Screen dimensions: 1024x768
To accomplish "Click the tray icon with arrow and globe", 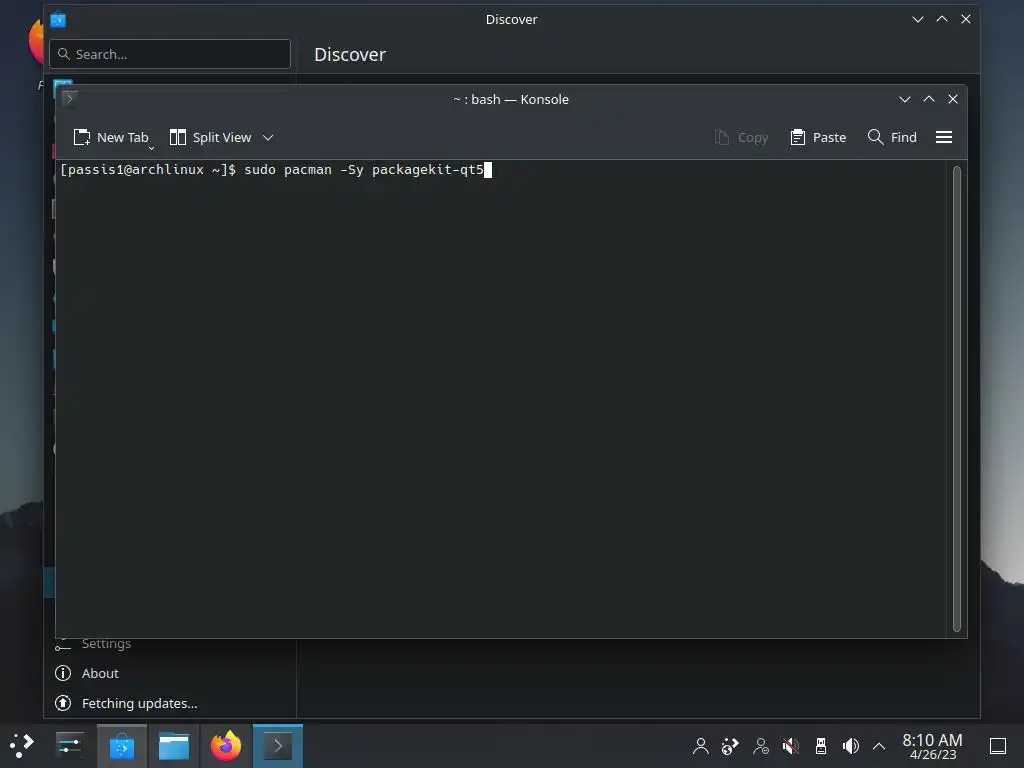I will tap(730, 746).
